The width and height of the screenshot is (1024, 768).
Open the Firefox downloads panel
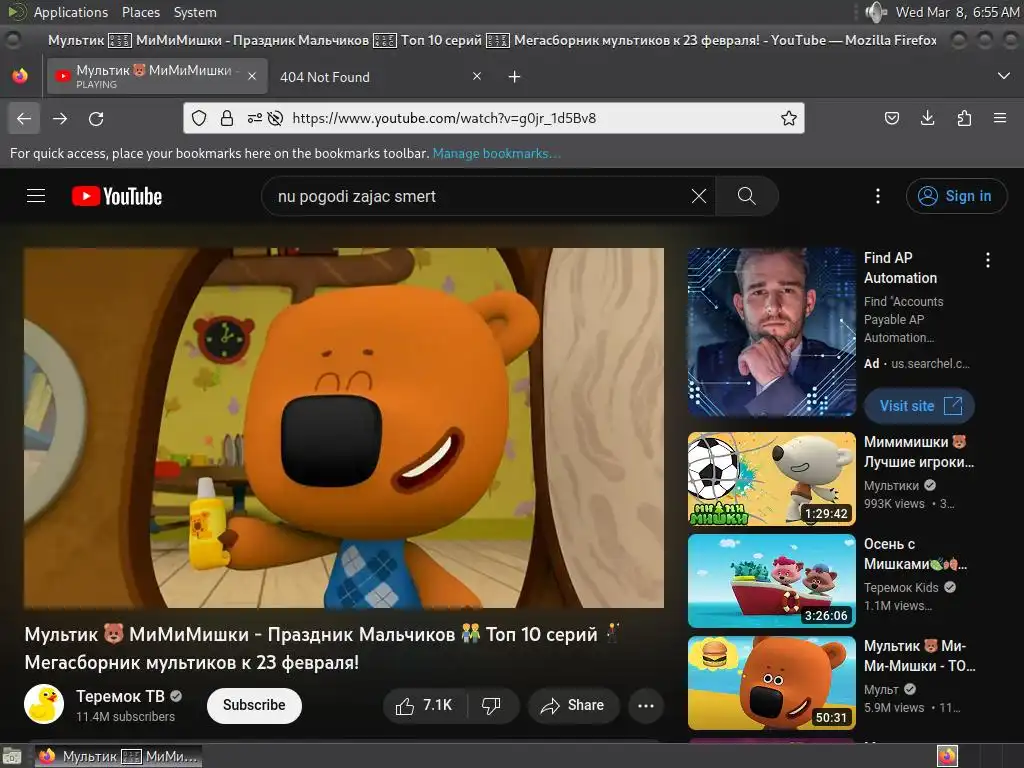(927, 118)
